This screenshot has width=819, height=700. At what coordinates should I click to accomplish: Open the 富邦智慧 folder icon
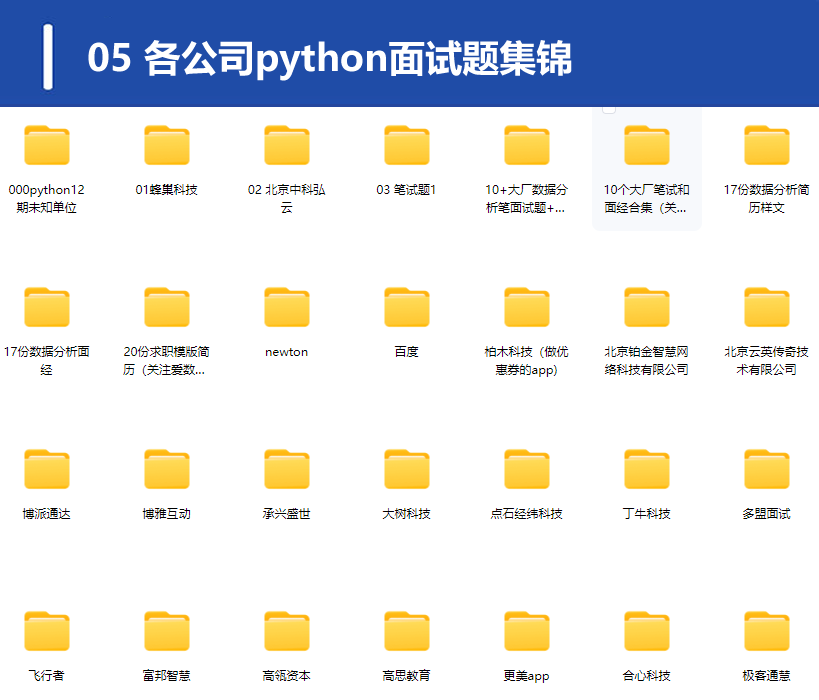tap(167, 631)
